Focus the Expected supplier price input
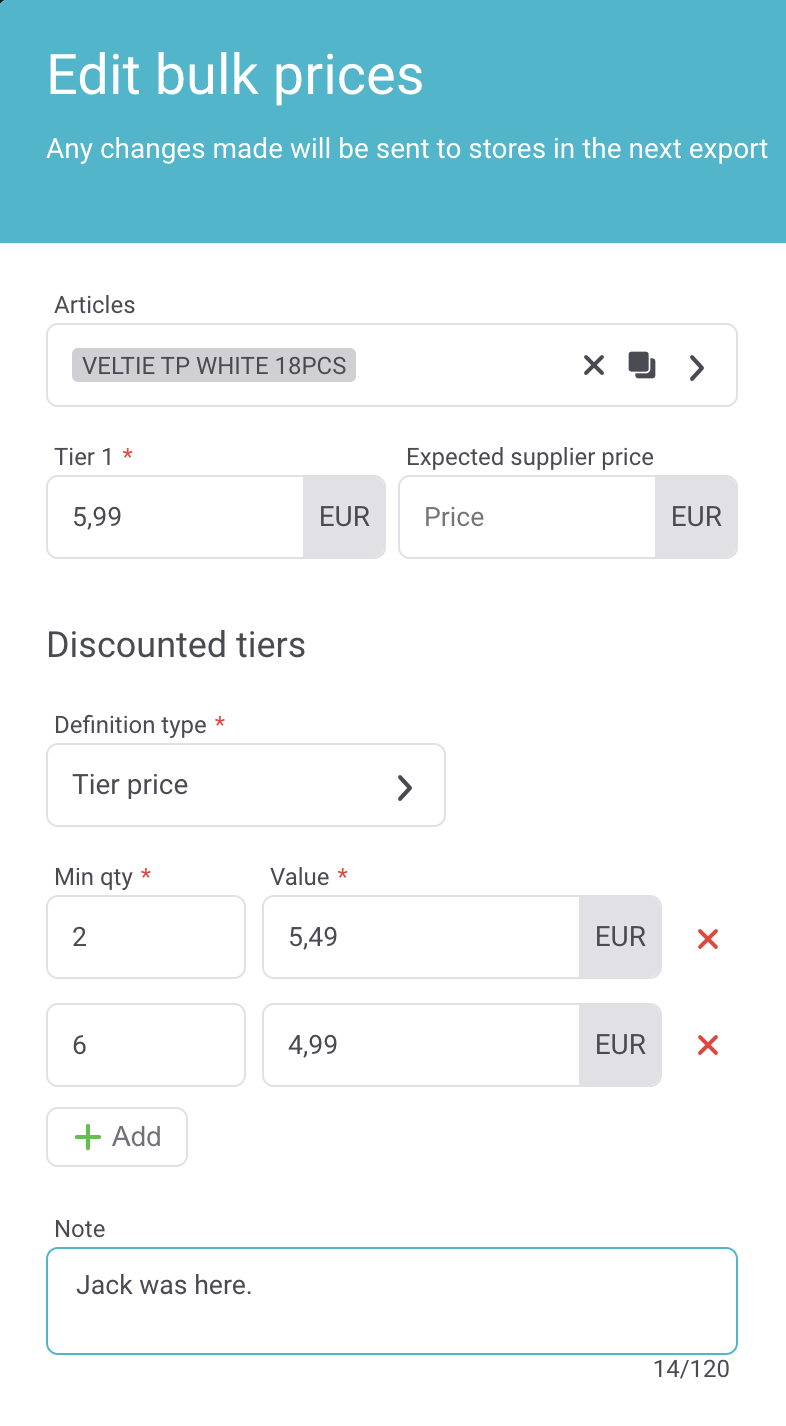This screenshot has height=1426, width=786. tap(526, 517)
